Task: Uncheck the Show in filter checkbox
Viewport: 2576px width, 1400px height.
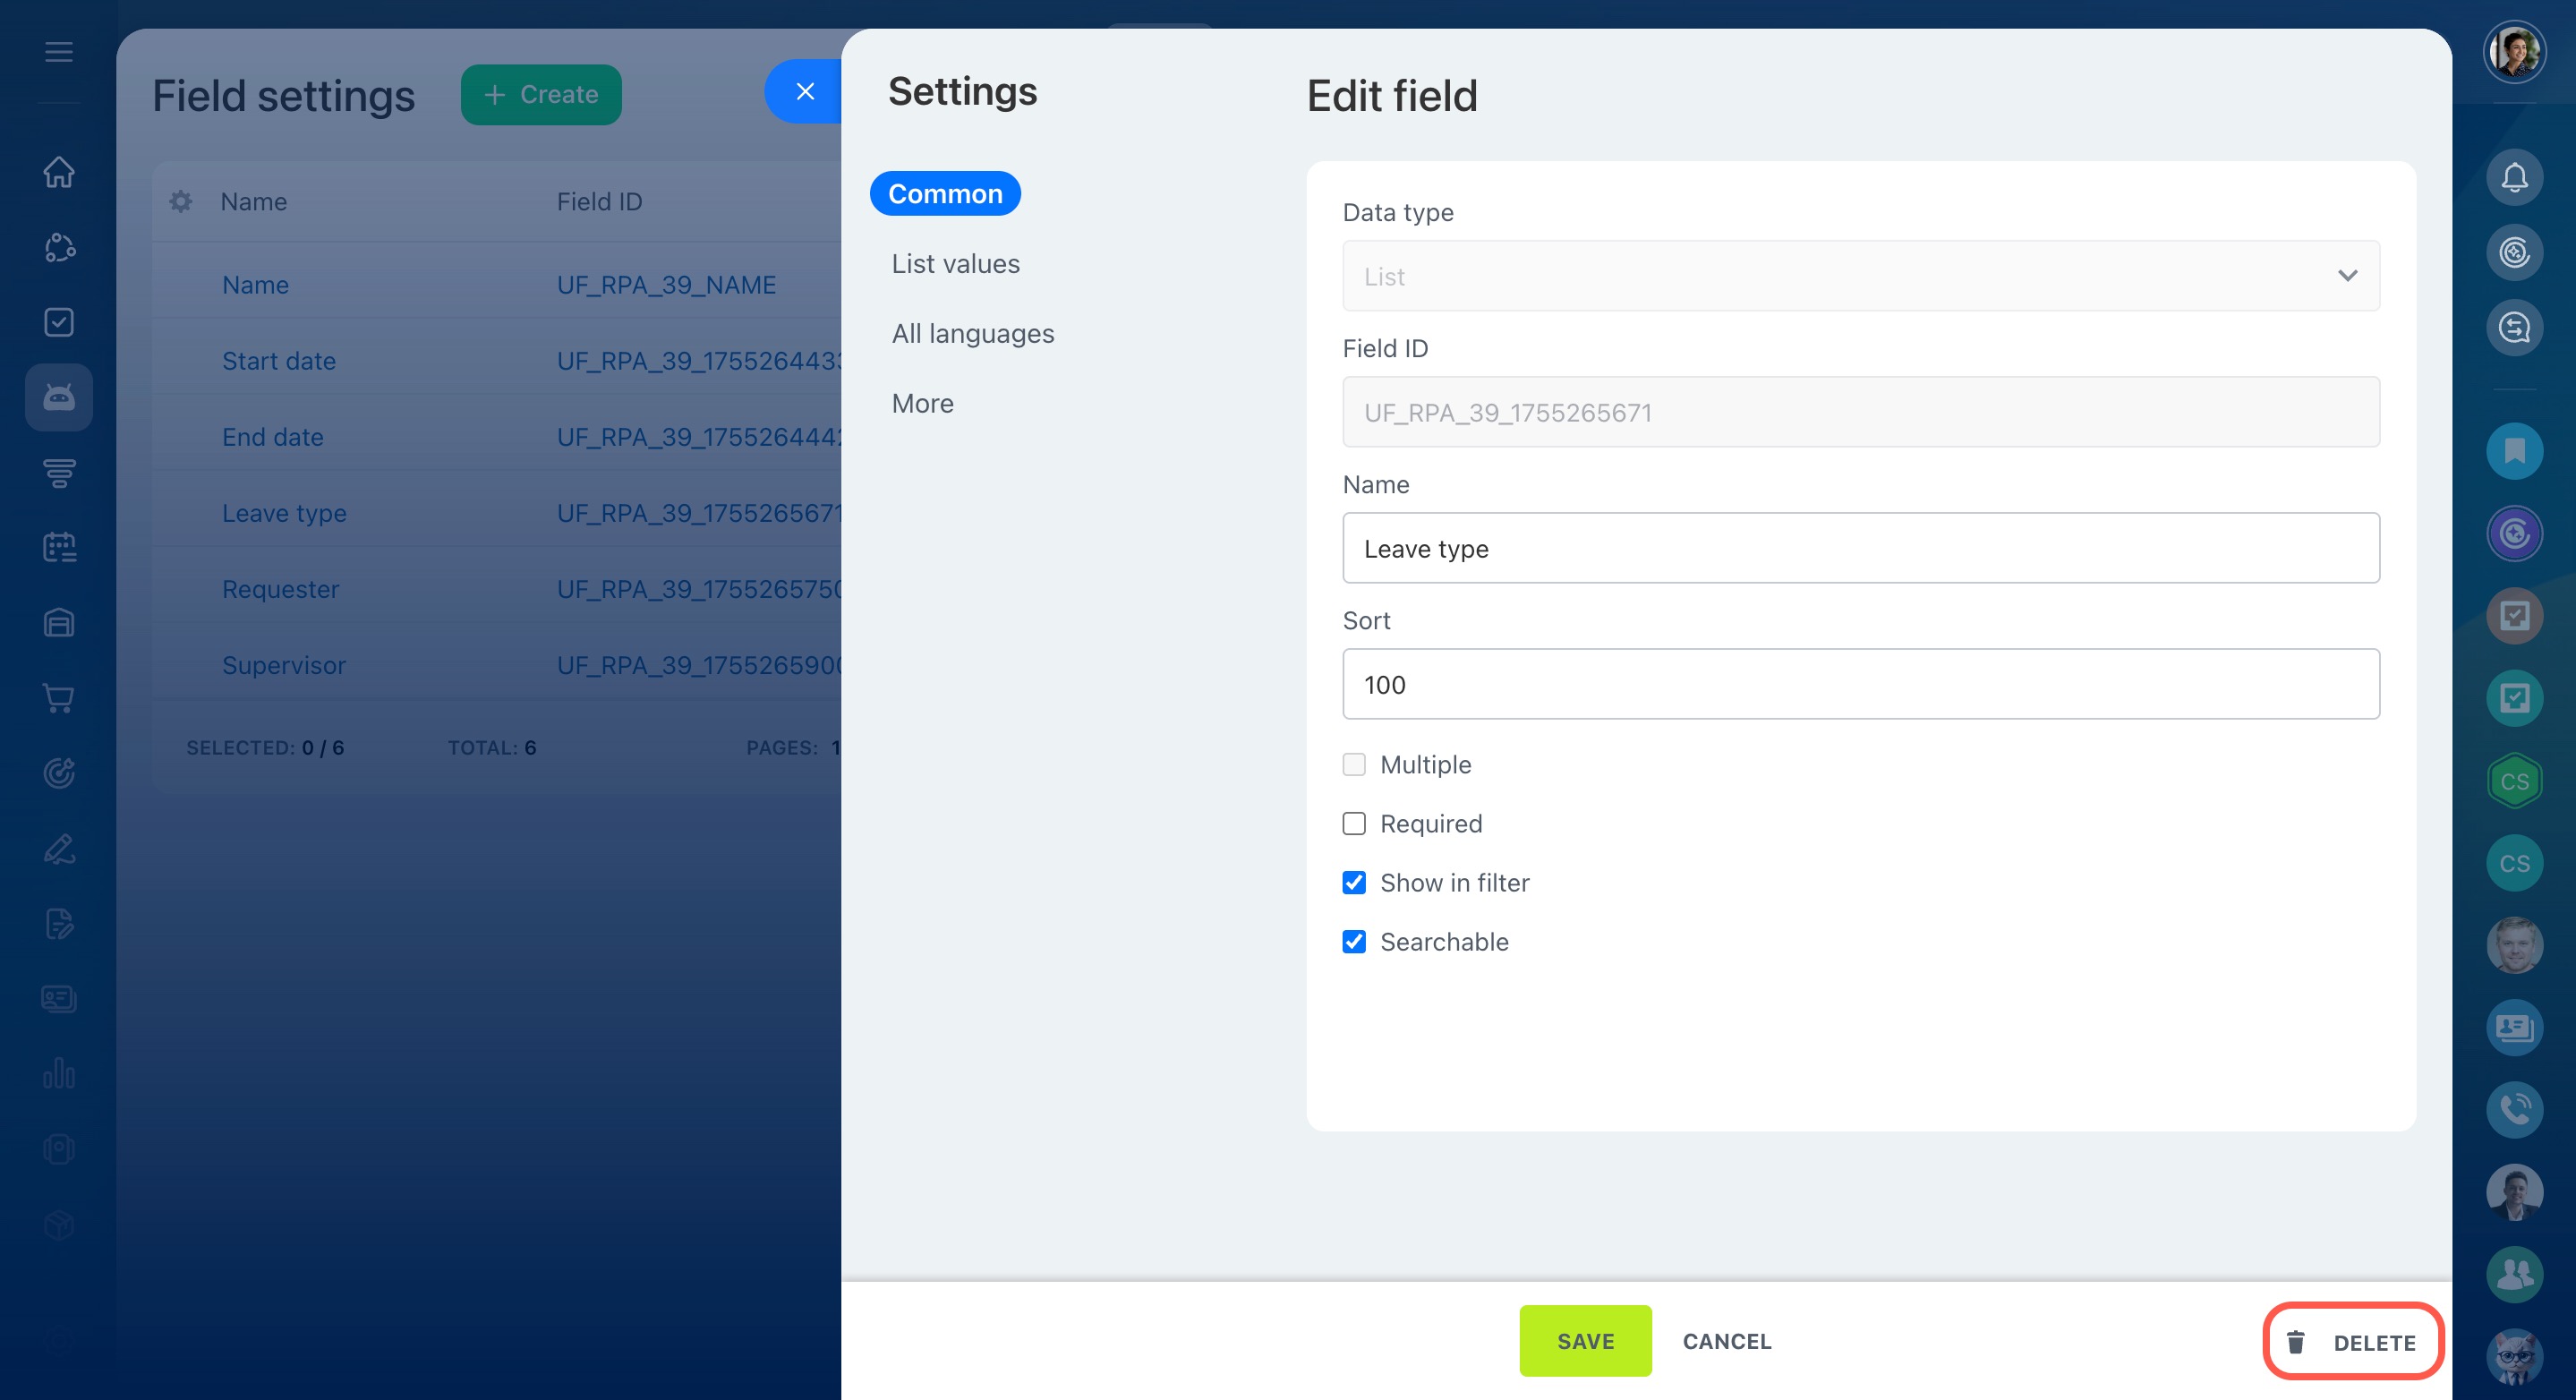Action: [1354, 883]
